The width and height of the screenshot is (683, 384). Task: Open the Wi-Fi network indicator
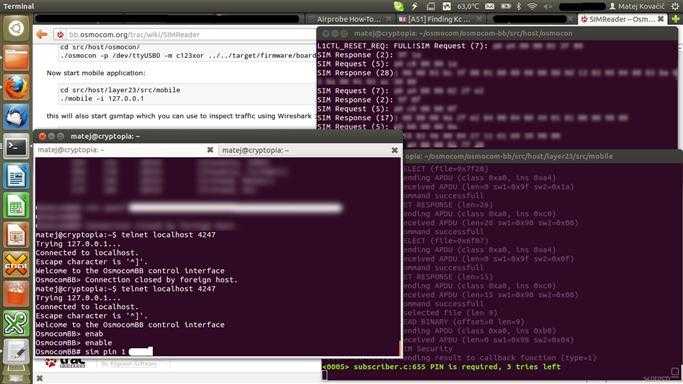pyautogui.click(x=532, y=6)
